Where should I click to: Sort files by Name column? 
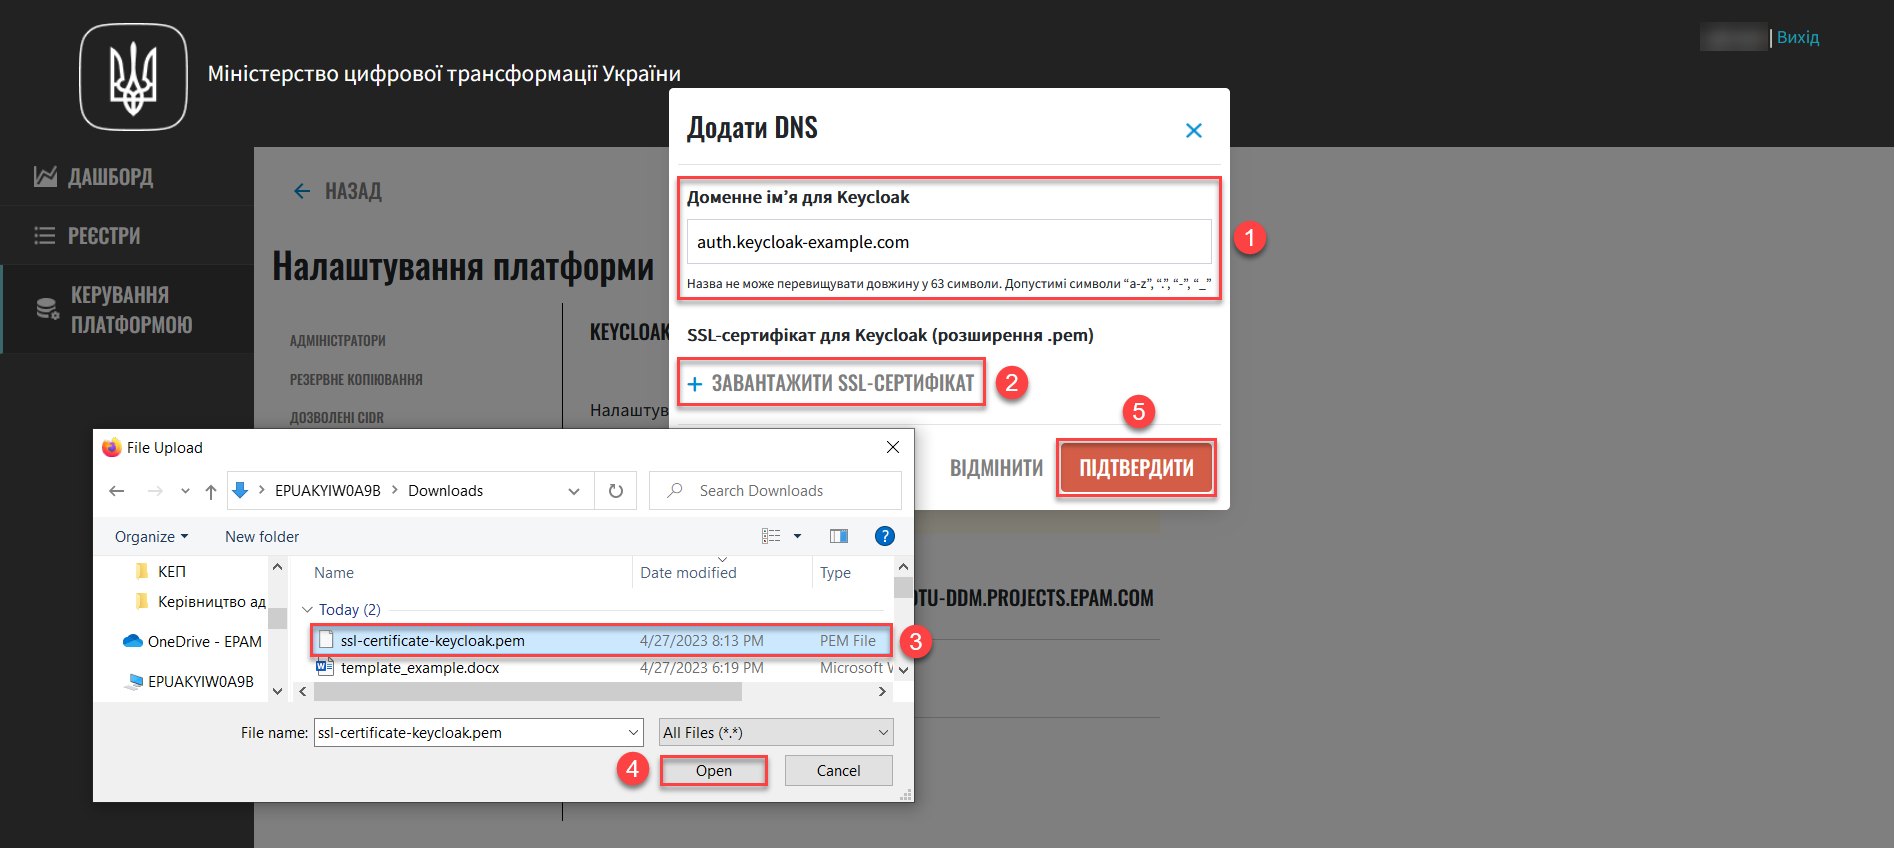(334, 573)
